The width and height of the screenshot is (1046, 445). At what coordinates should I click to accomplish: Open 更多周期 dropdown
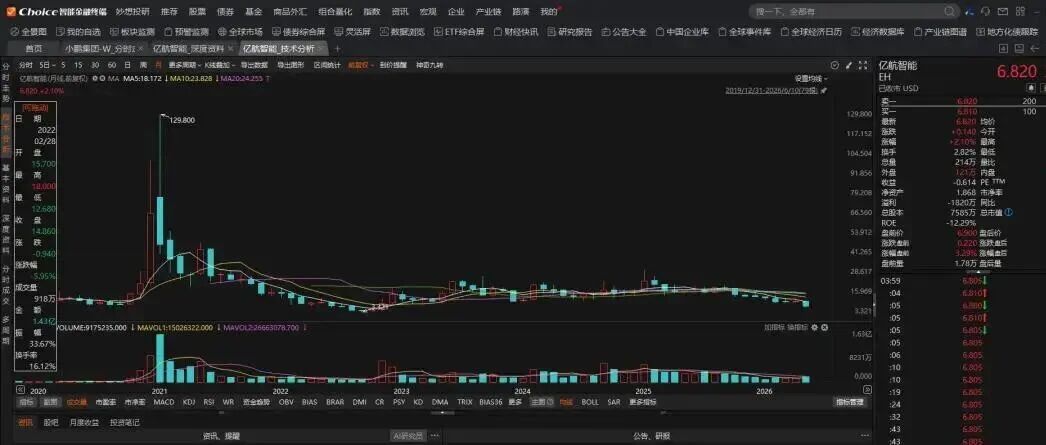pyautogui.click(x=183, y=65)
